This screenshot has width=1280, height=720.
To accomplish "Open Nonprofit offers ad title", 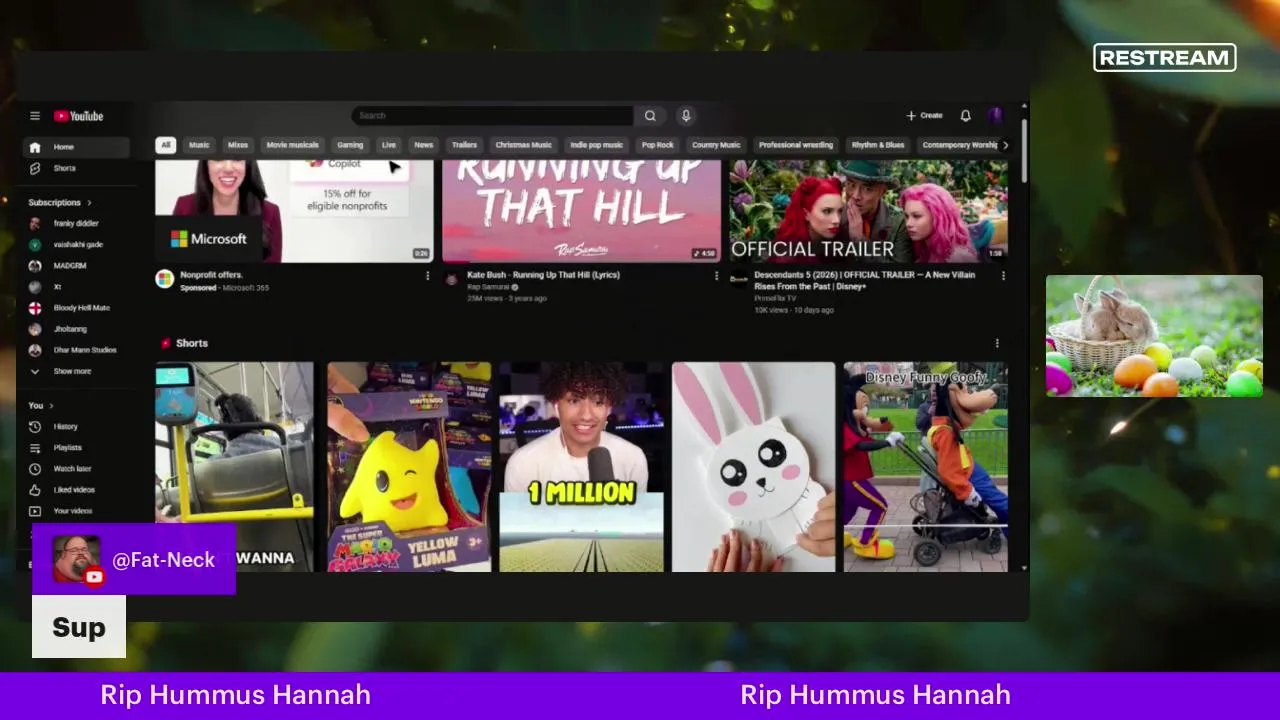I will pyautogui.click(x=212, y=275).
